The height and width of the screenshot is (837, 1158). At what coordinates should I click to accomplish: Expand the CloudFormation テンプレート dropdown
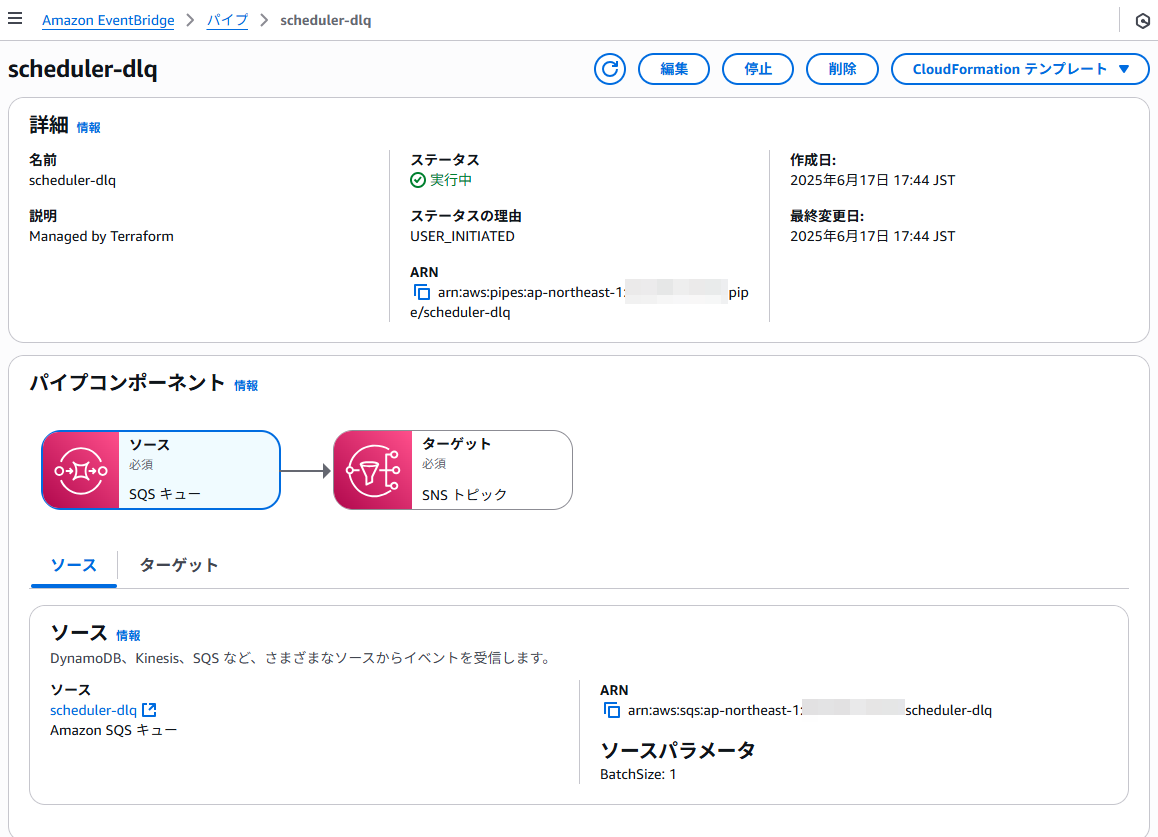(x=1020, y=69)
